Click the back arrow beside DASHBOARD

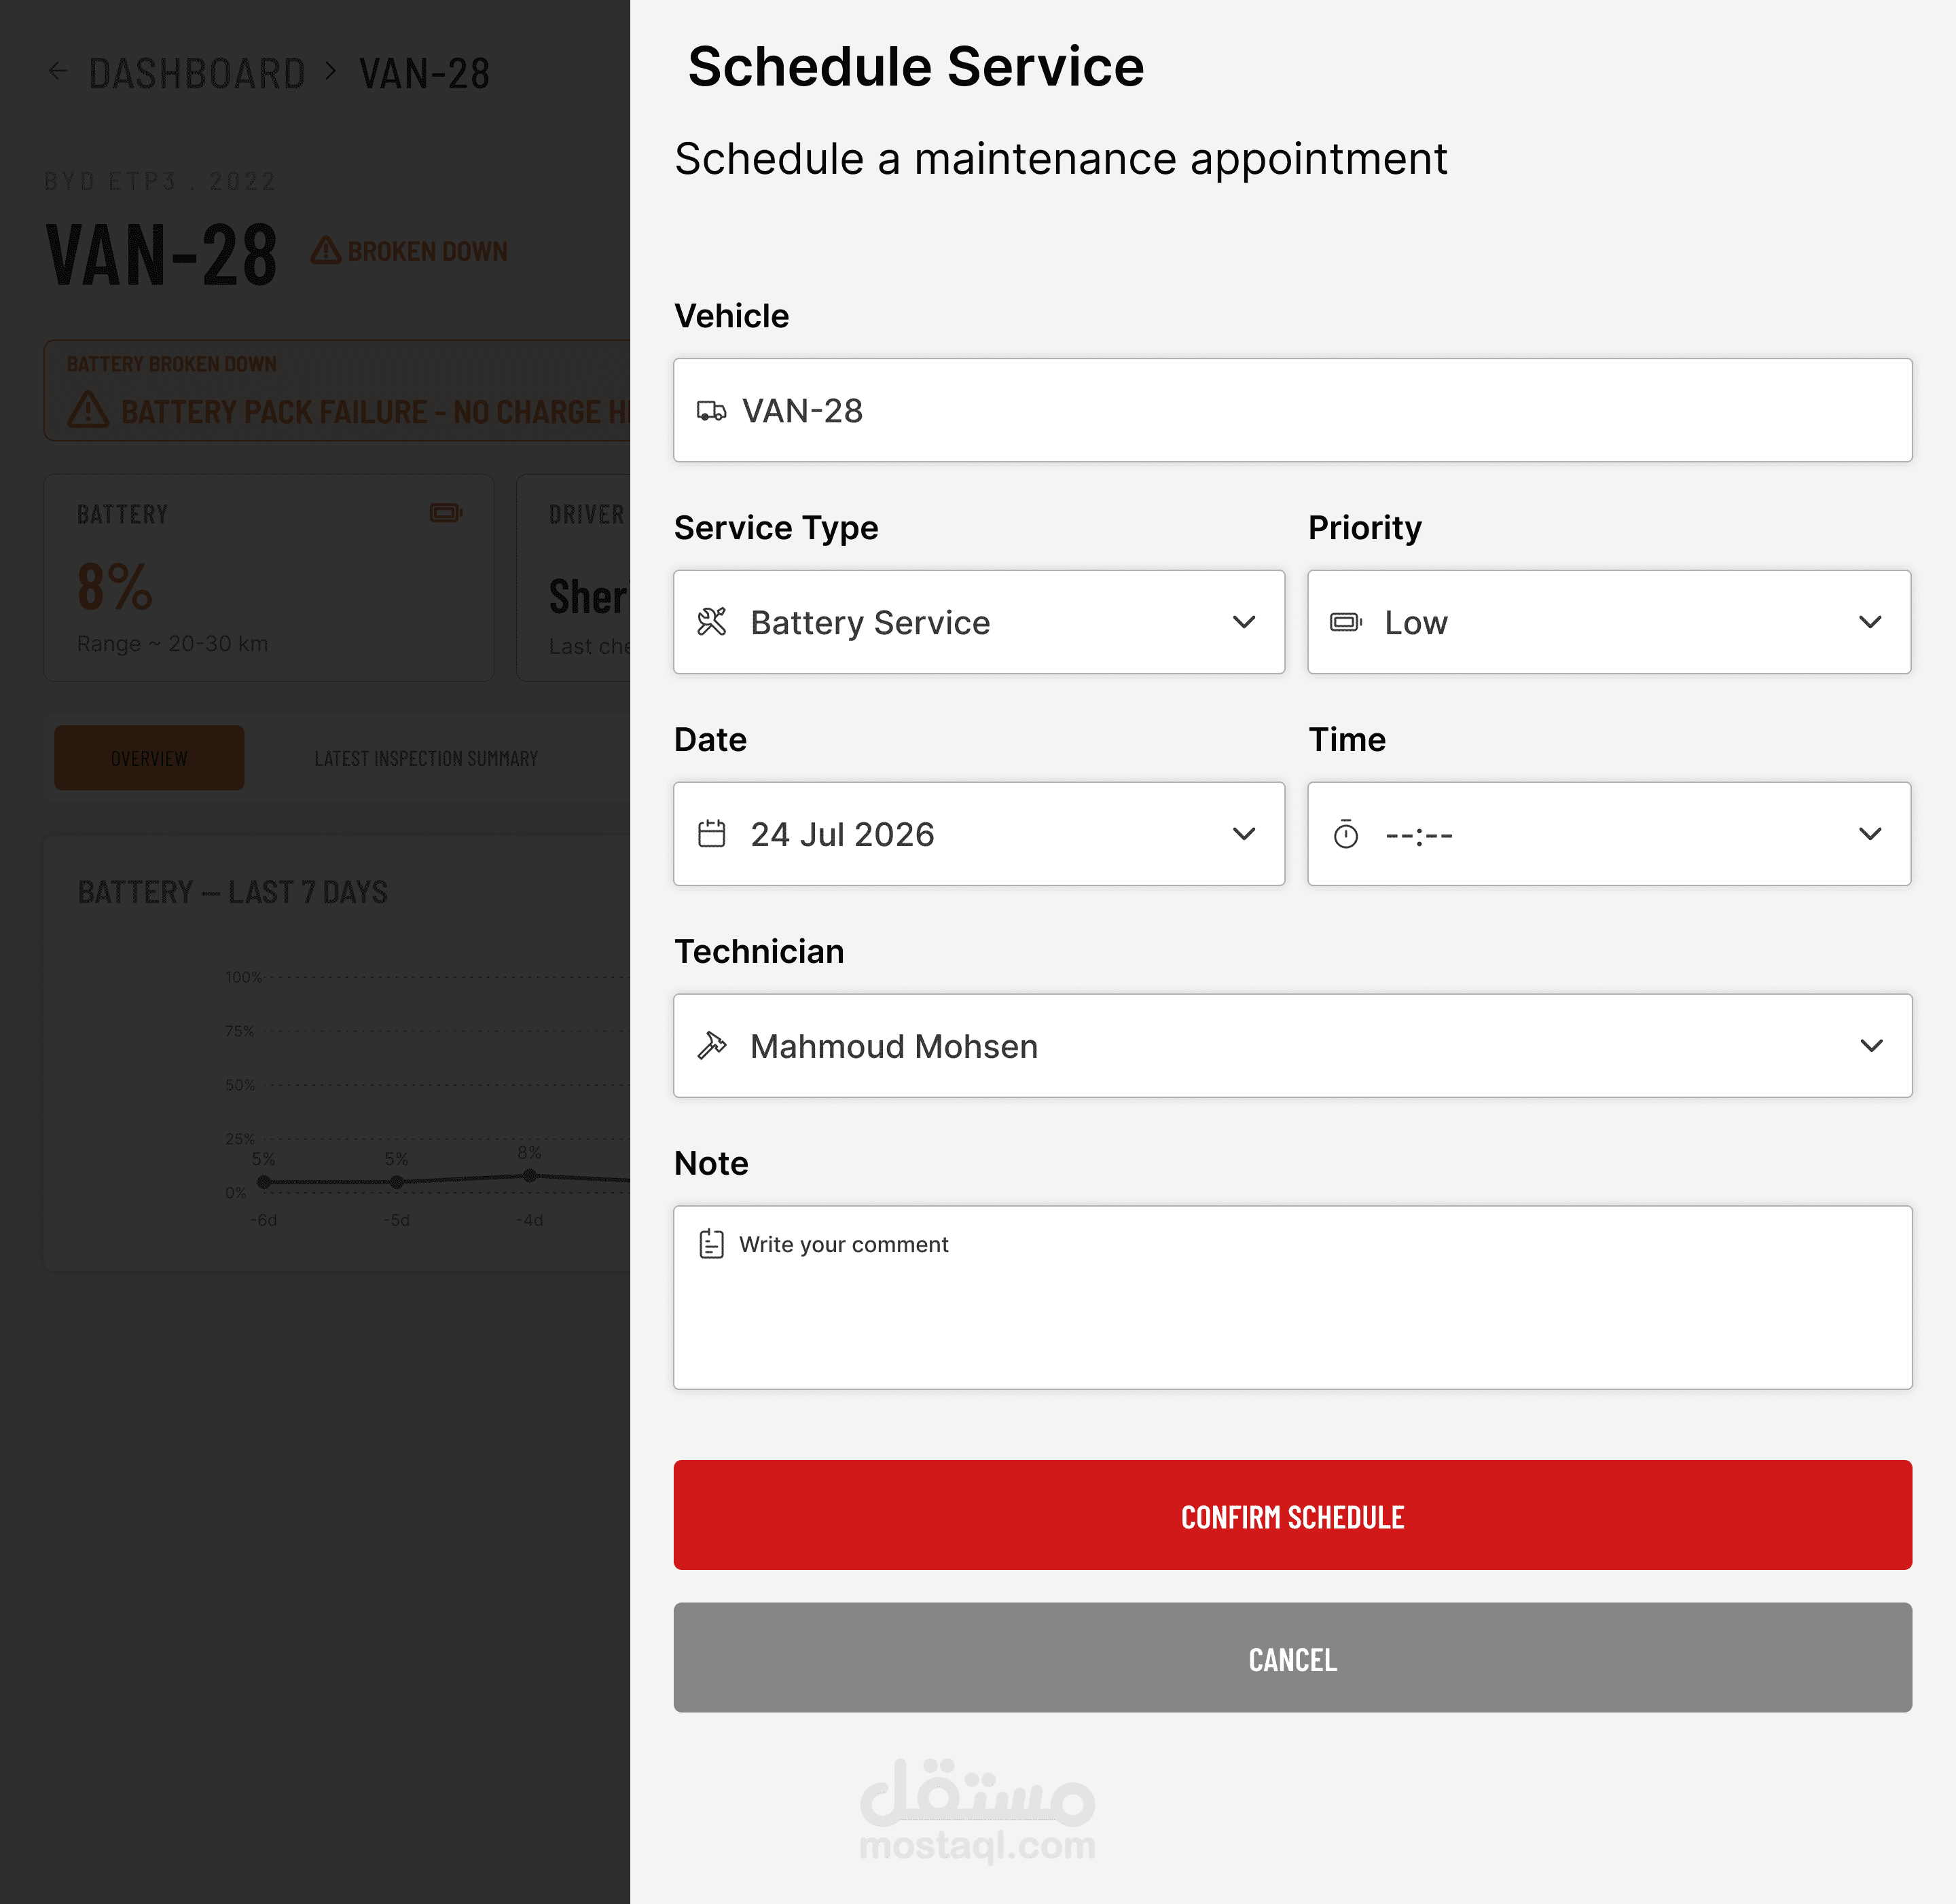(58, 71)
